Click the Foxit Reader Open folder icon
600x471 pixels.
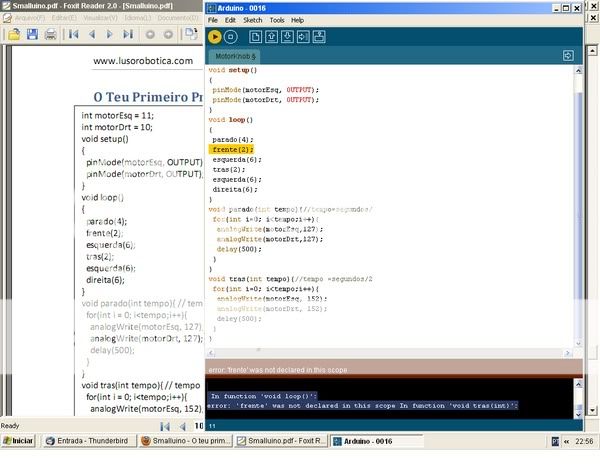(14, 34)
